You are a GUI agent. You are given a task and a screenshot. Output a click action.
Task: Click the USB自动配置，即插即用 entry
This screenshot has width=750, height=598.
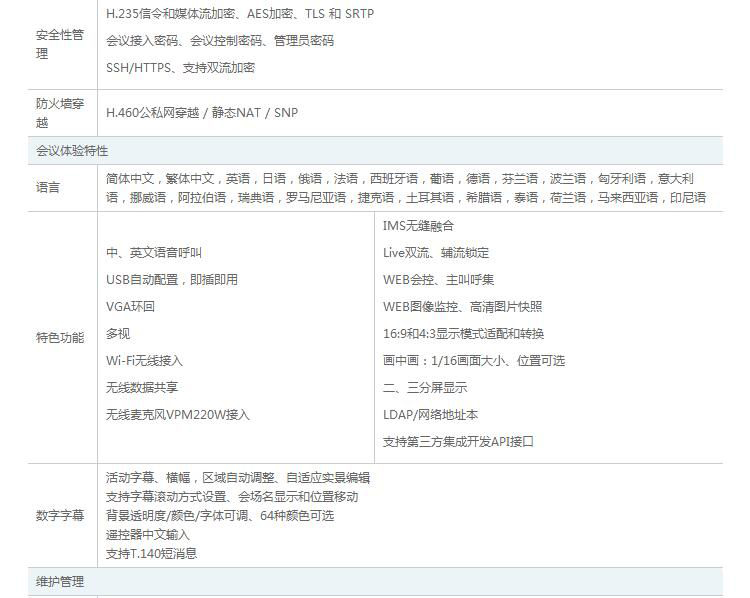click(172, 280)
